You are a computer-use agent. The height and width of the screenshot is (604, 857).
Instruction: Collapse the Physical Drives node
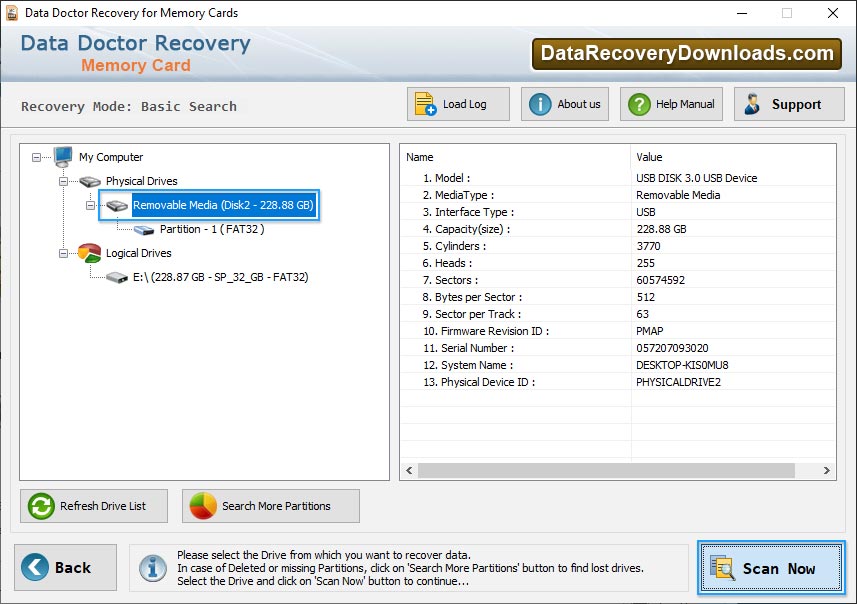coord(63,181)
